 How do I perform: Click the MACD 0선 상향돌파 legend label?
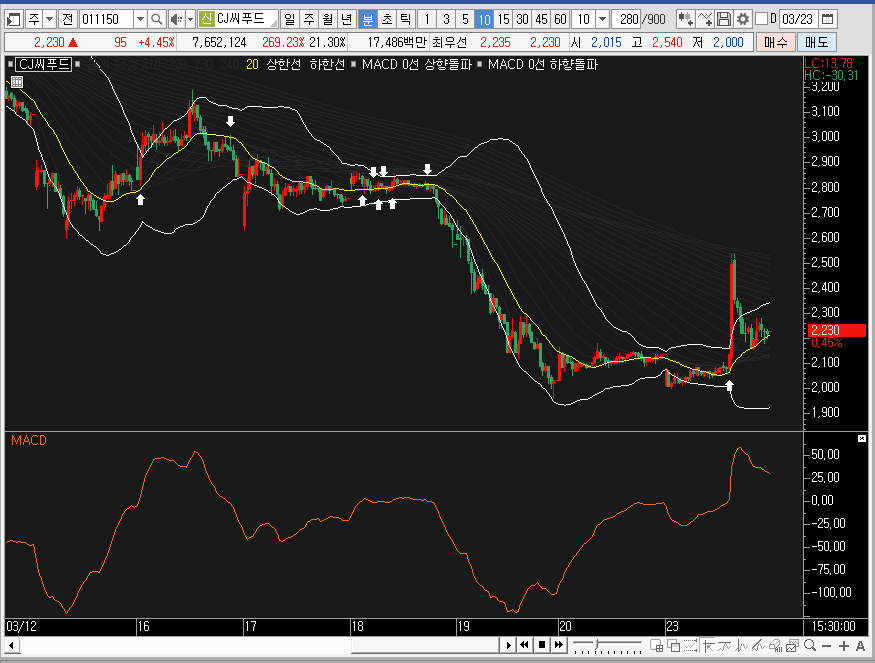click(417, 64)
